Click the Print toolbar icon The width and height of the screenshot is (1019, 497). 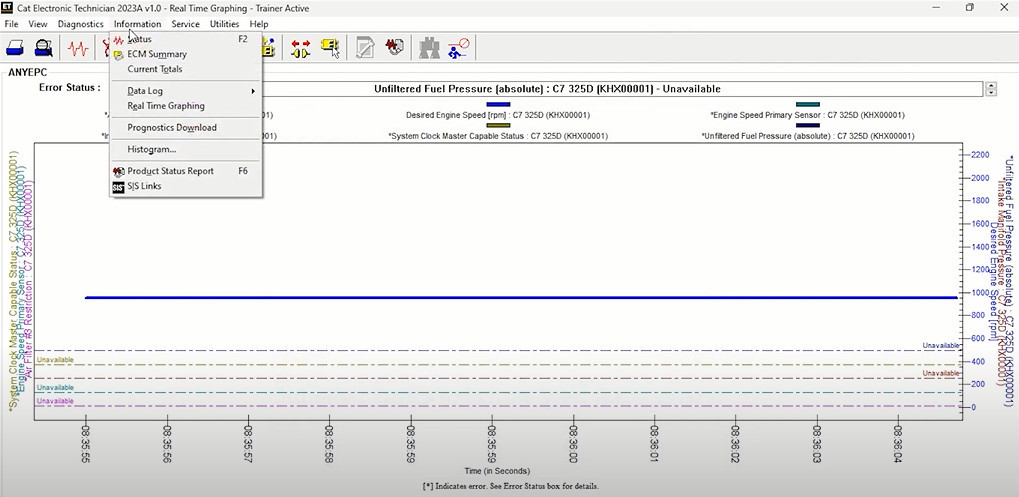pos(16,47)
